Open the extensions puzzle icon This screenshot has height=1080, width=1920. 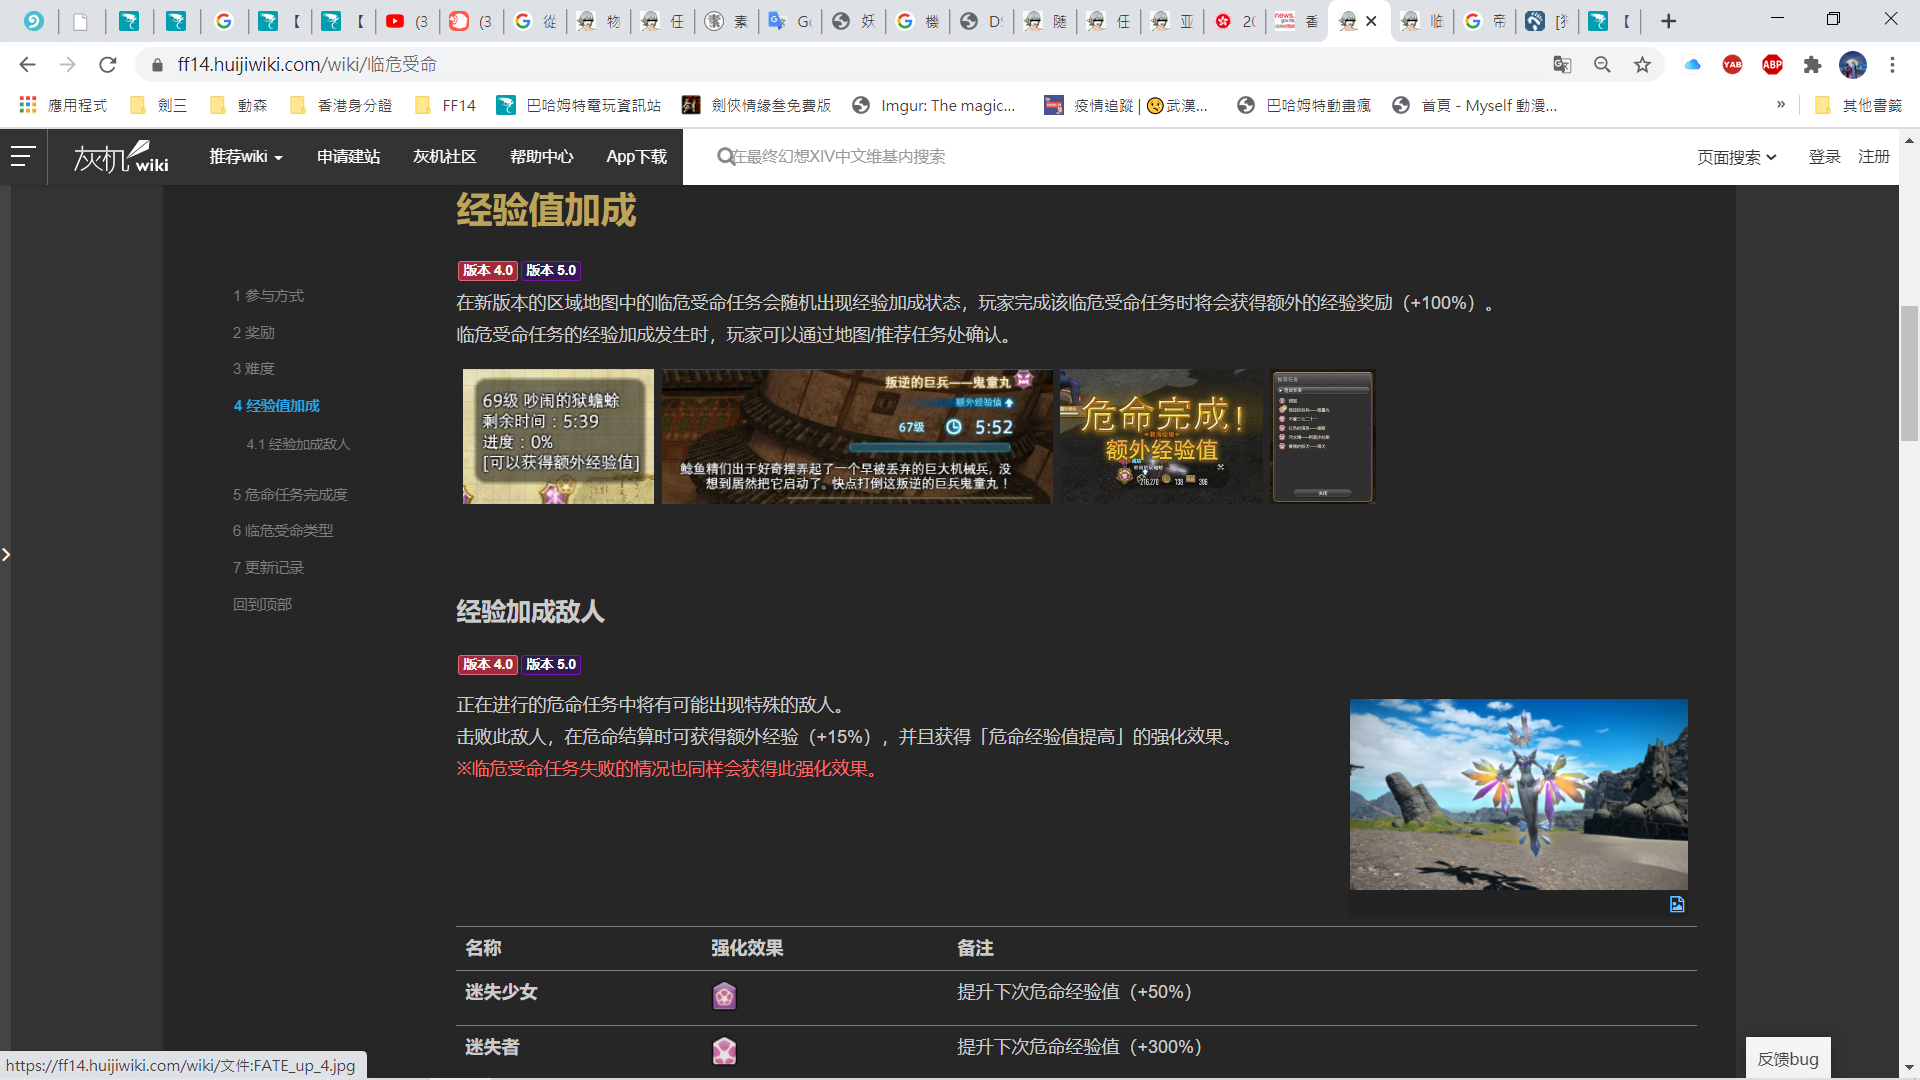pyautogui.click(x=1812, y=65)
